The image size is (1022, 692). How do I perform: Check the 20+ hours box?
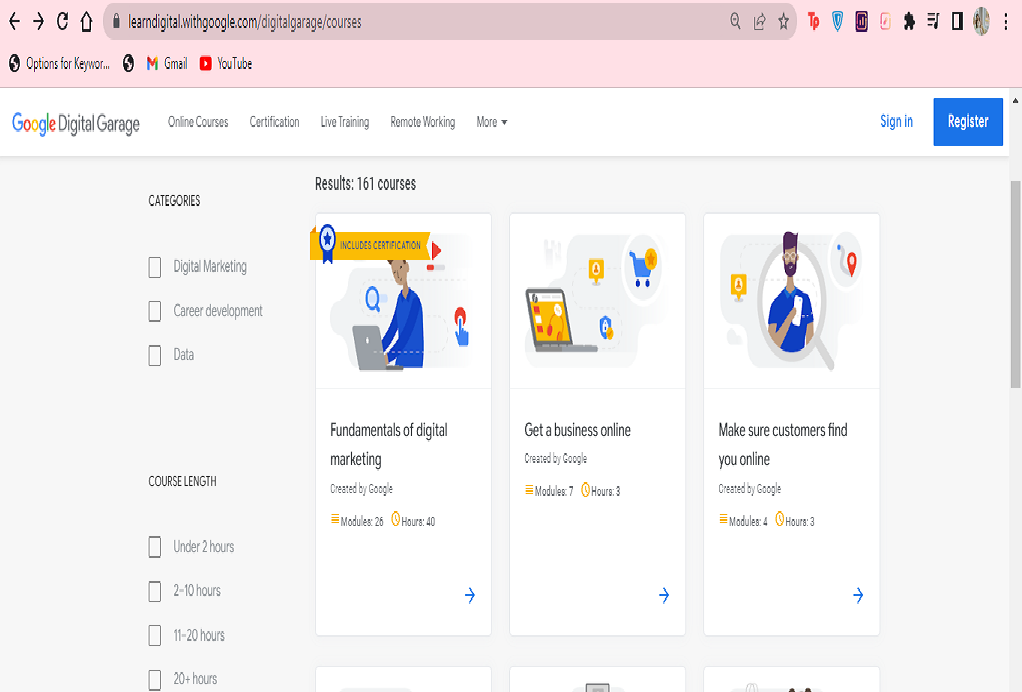coord(154,680)
